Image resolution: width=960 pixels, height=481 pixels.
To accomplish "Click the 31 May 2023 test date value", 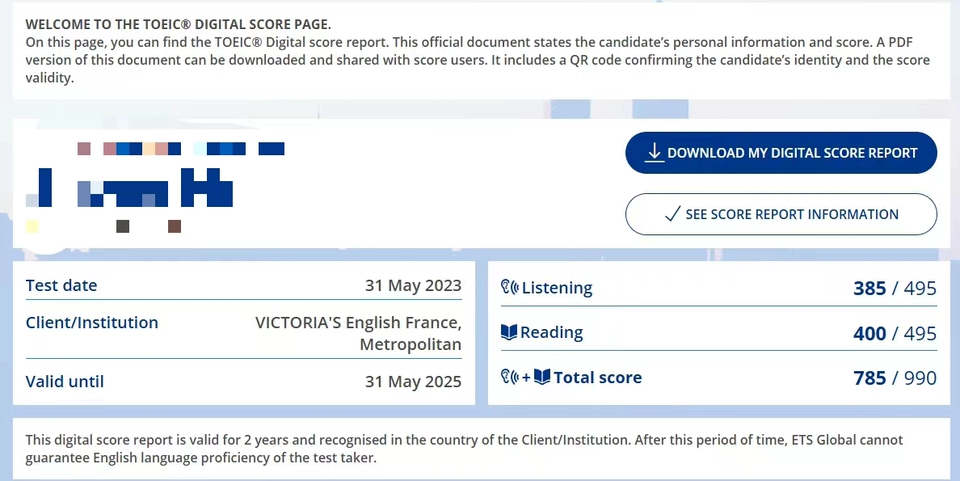I will 413,286.
